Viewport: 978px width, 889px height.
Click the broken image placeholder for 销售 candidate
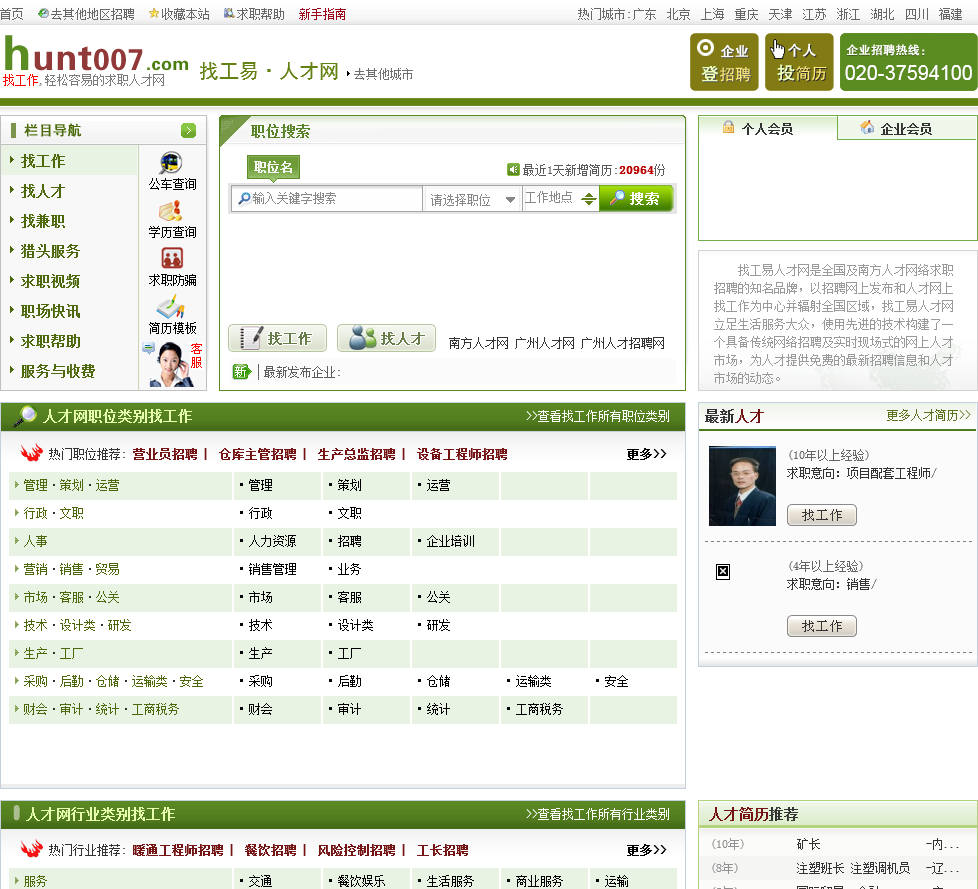(723, 571)
